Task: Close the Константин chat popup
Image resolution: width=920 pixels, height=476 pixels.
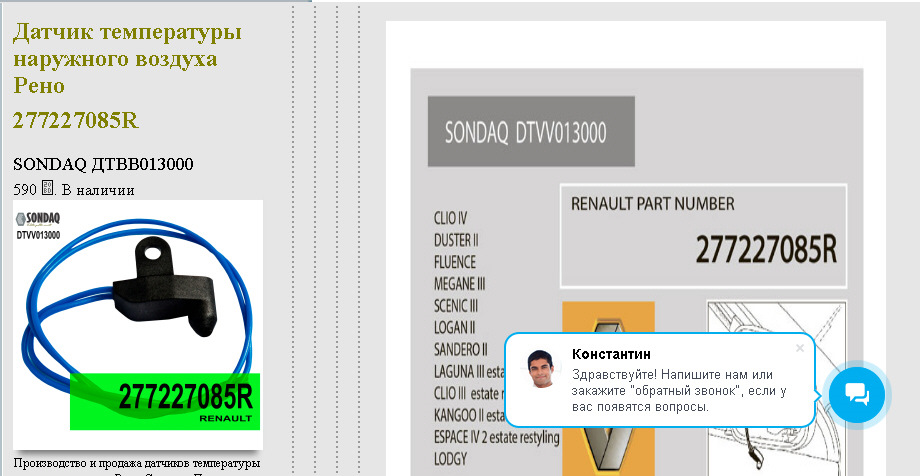Action: (799, 349)
